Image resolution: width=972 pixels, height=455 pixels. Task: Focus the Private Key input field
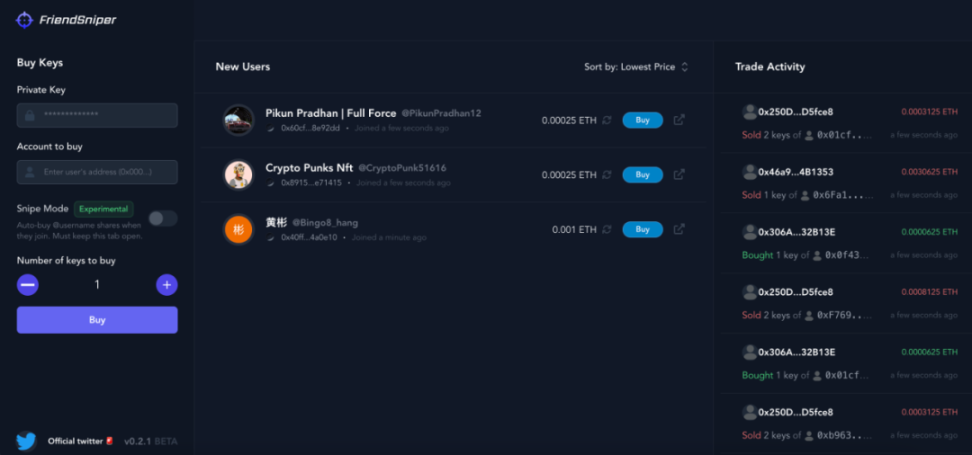pyautogui.click(x=97, y=115)
